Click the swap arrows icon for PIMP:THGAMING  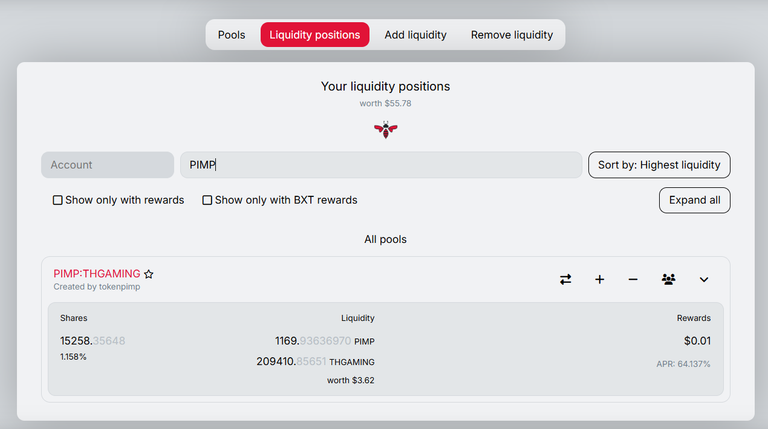pos(565,279)
